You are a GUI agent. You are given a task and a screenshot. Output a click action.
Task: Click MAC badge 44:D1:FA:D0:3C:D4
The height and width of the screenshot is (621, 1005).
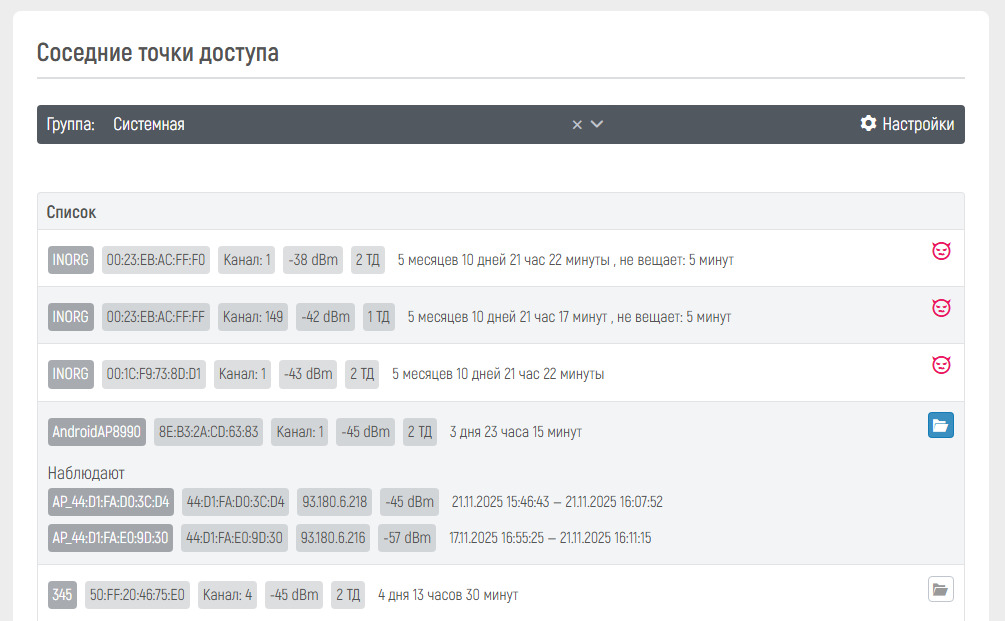[x=235, y=502]
